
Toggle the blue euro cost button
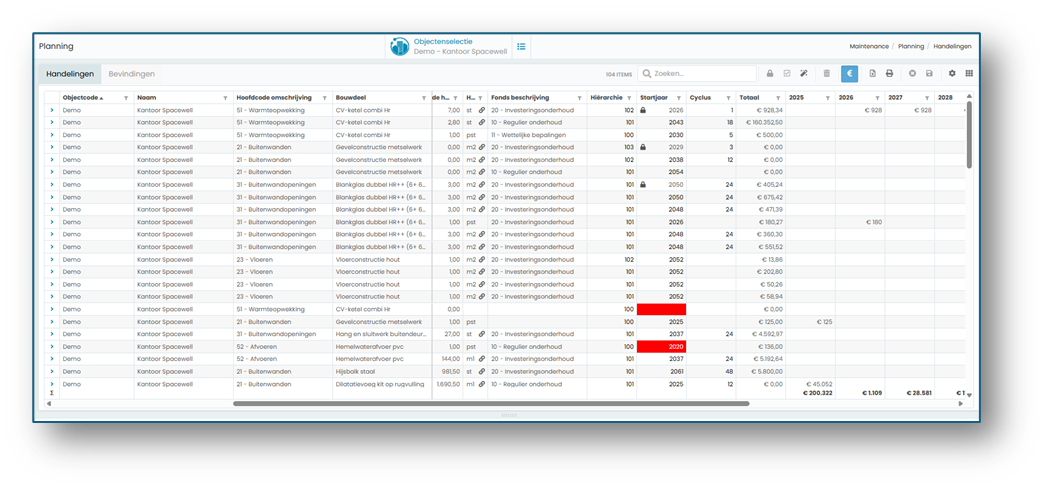[849, 74]
